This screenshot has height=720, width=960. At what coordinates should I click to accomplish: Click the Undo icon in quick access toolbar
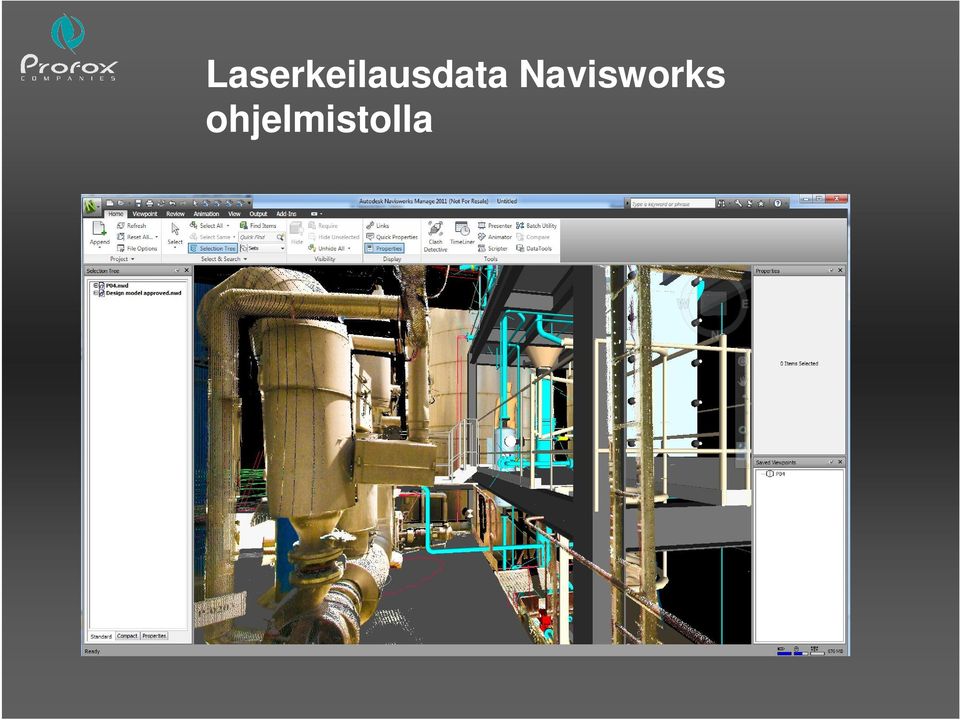click(172, 203)
